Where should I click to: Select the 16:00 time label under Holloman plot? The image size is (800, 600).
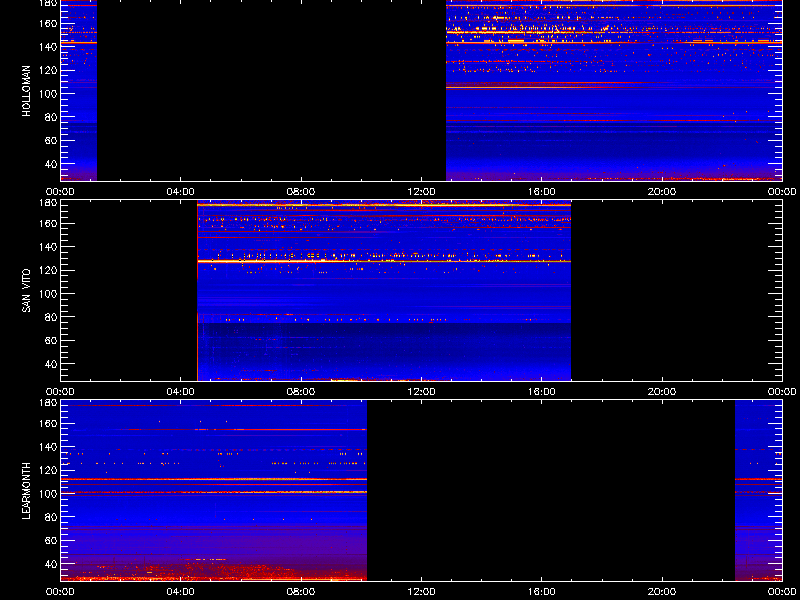[x=541, y=192]
